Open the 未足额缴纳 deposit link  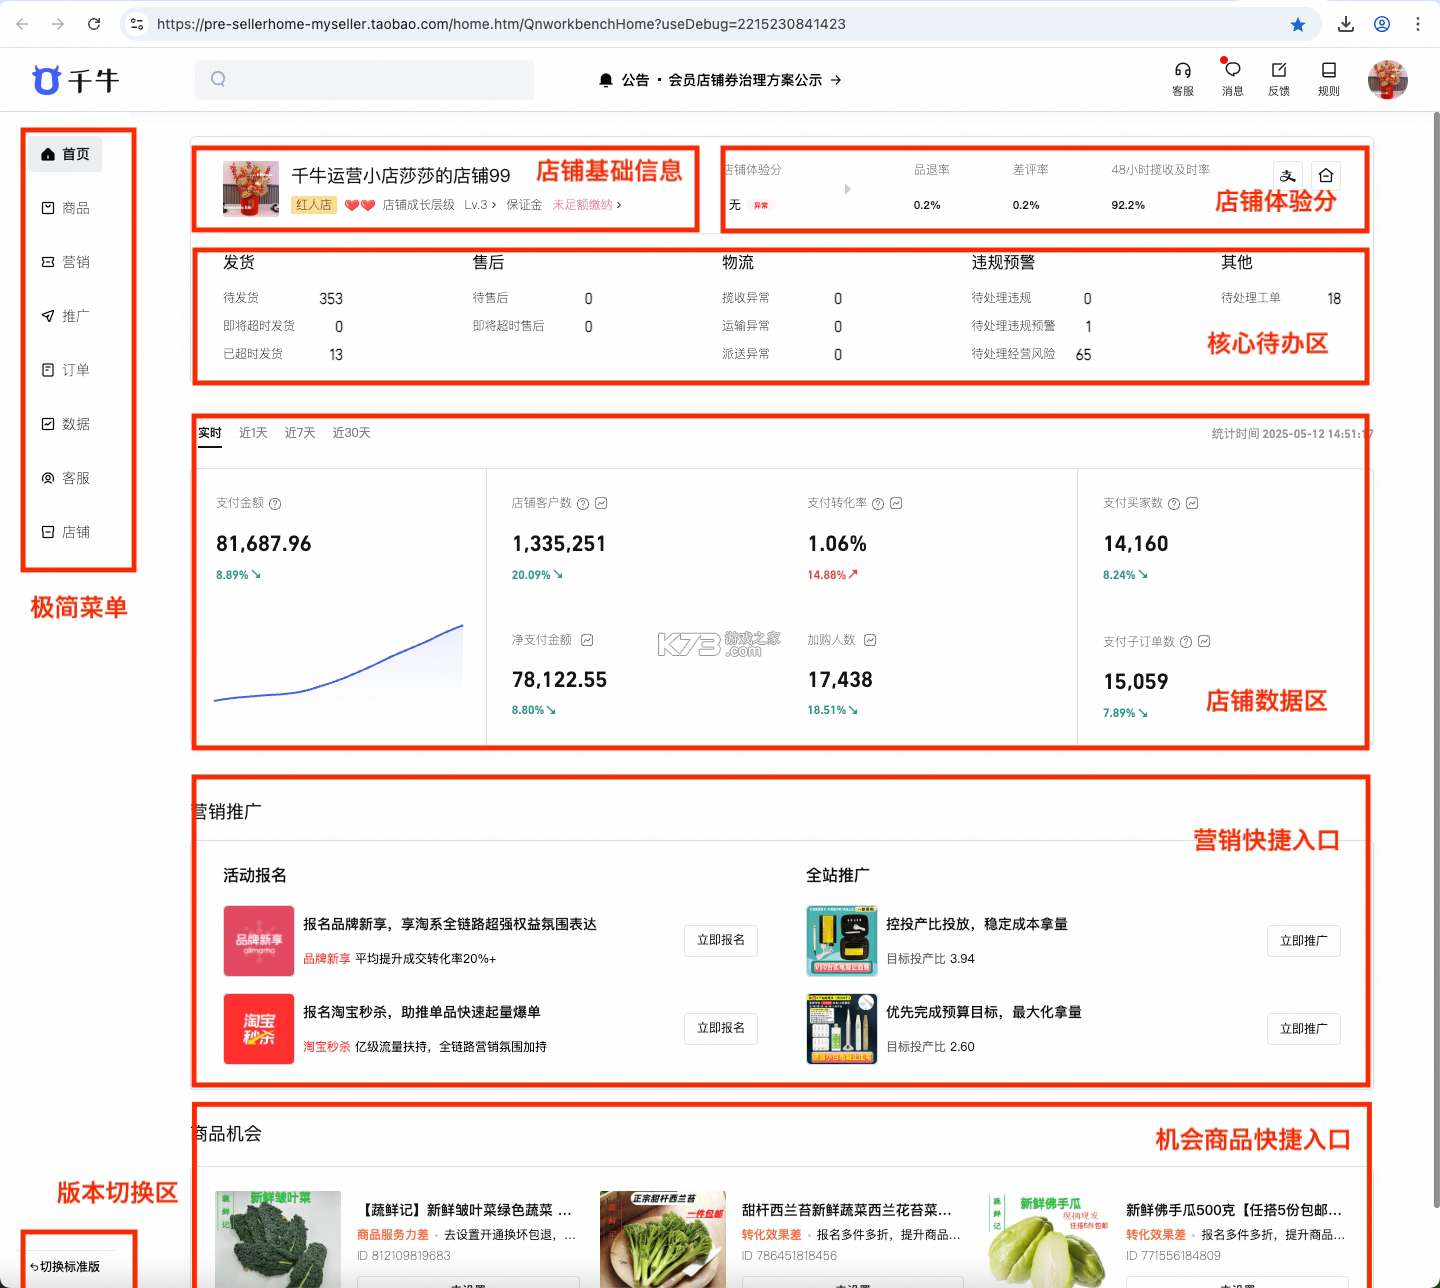pyautogui.click(x=587, y=205)
